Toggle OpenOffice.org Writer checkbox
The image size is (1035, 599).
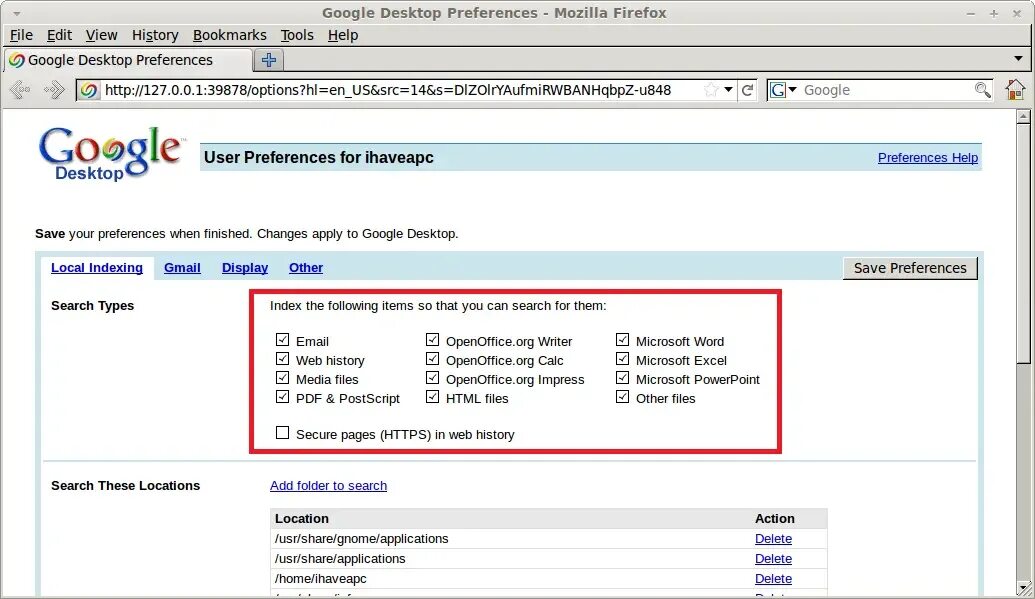[432, 339]
